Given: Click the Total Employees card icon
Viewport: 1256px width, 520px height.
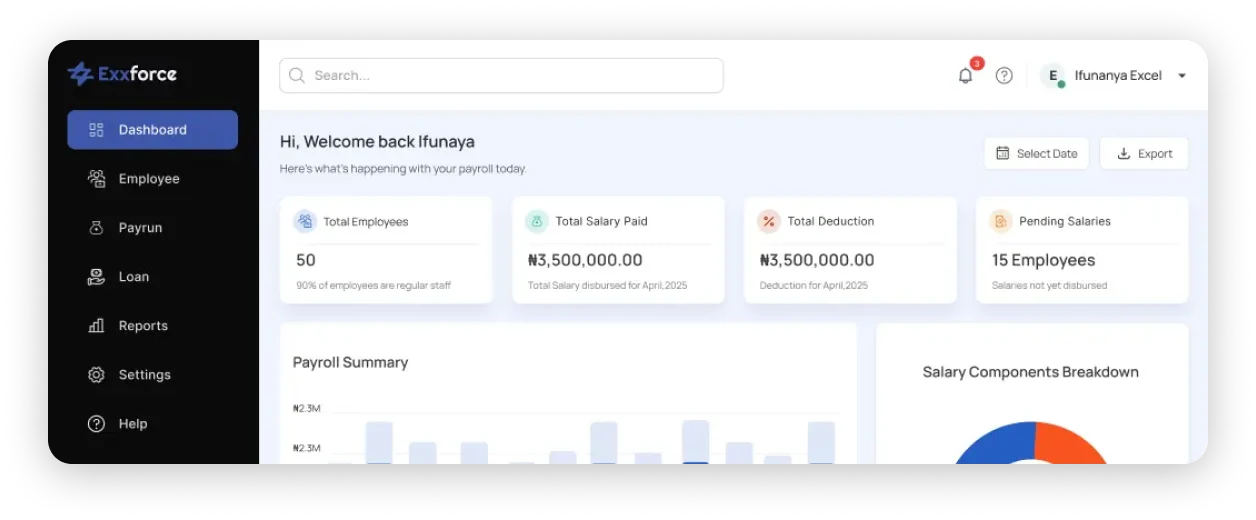Looking at the screenshot, I should point(305,221).
